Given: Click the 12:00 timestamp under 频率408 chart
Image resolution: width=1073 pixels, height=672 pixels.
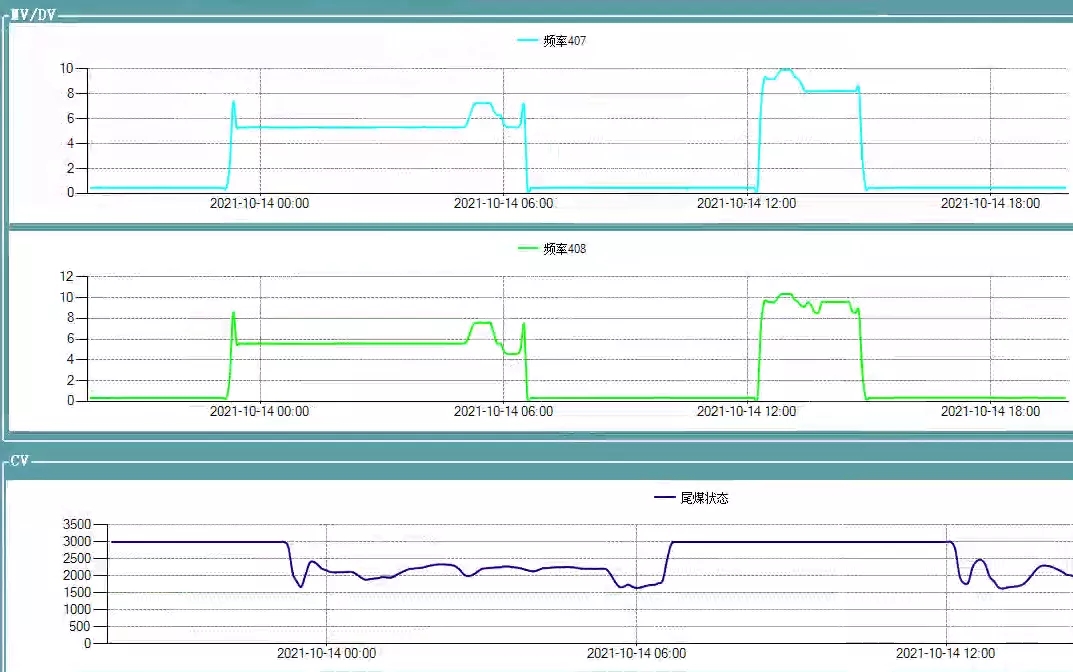Looking at the screenshot, I should point(746,411).
